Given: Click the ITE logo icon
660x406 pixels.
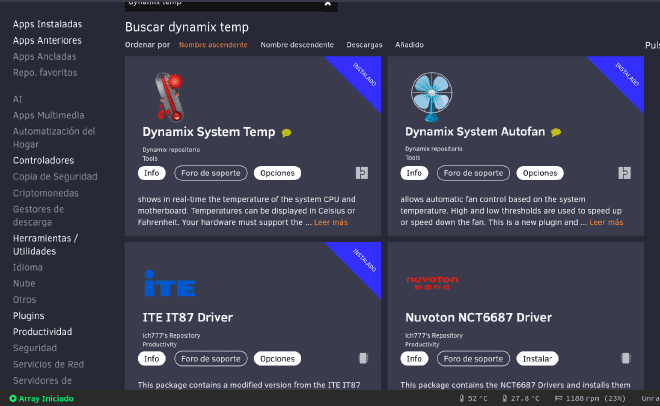Looking at the screenshot, I should tap(170, 284).
